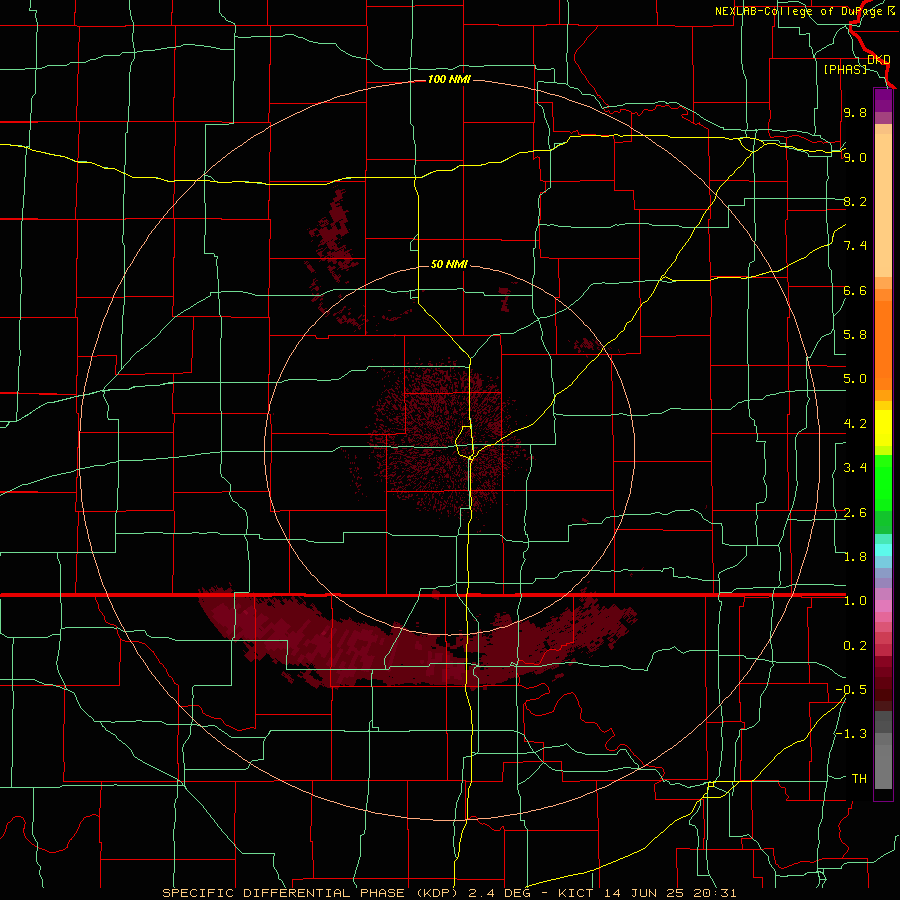Pick the 5.0 legend number
Screen dimensions: 900x900
click(855, 379)
